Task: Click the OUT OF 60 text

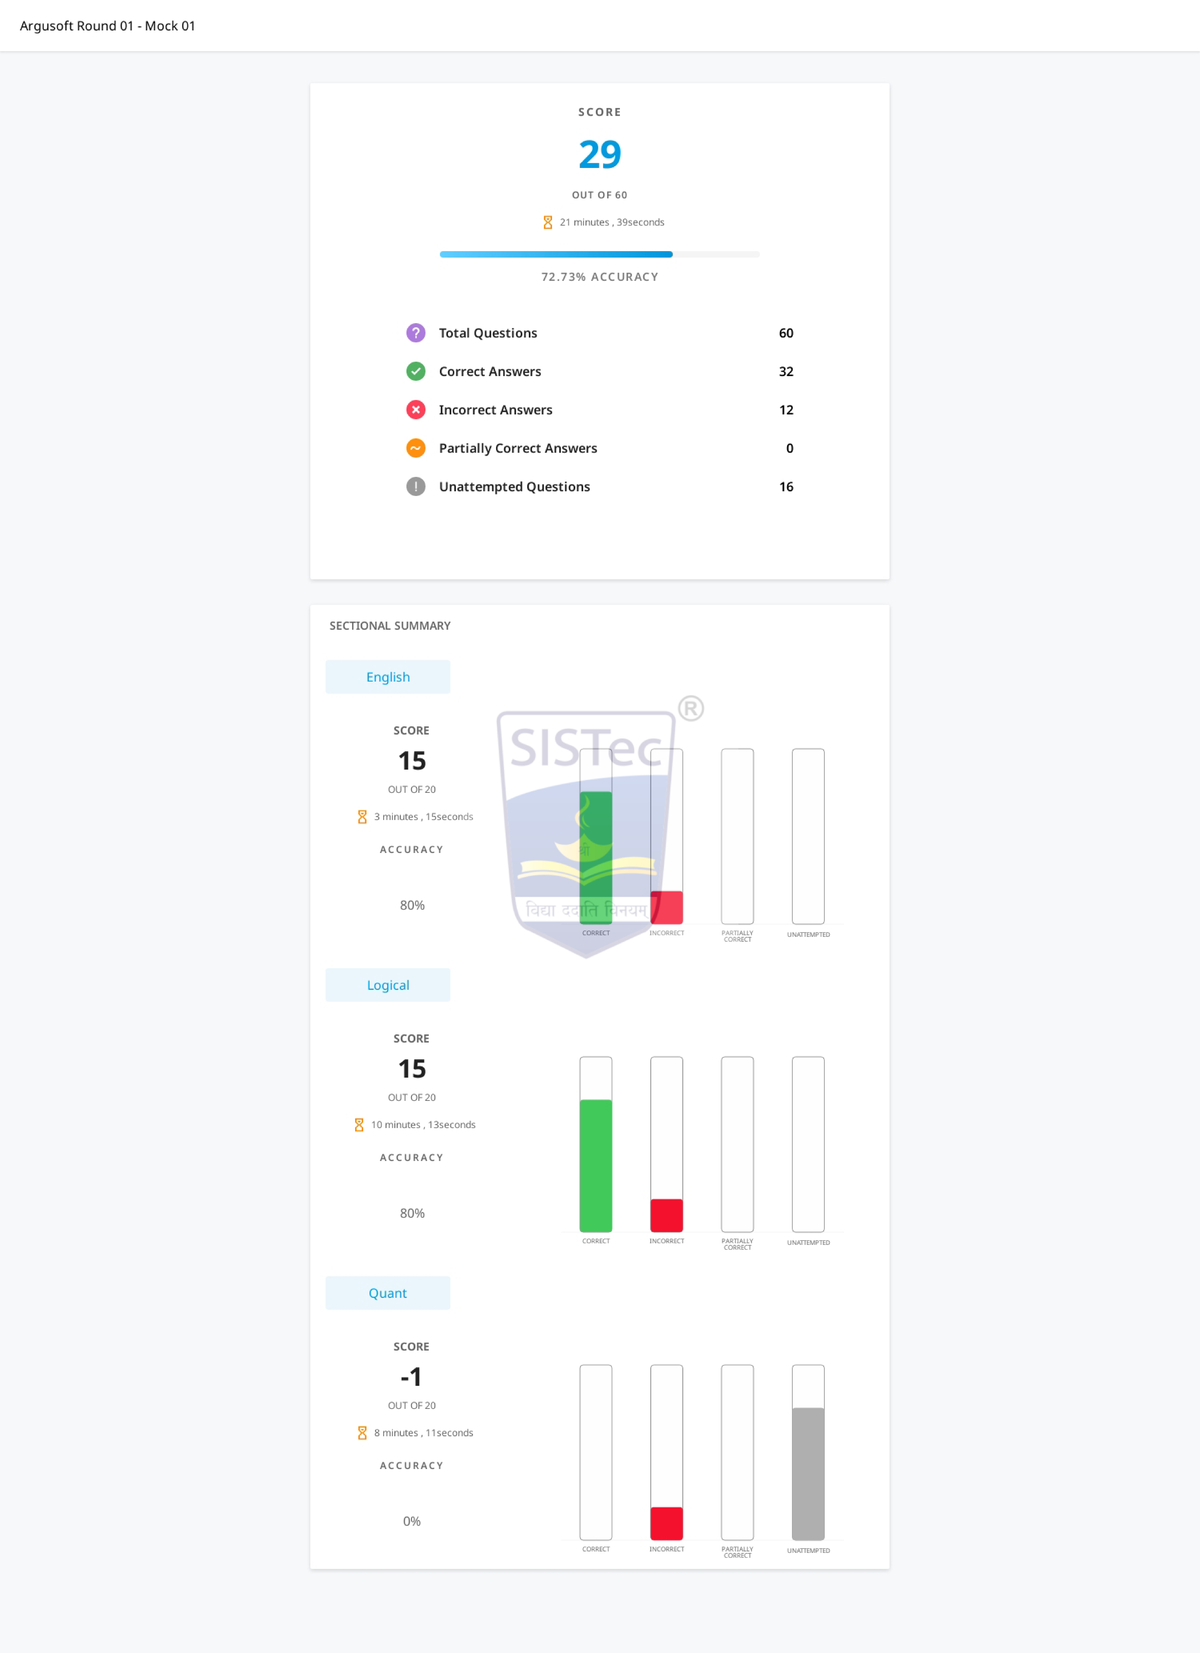Action: (600, 195)
